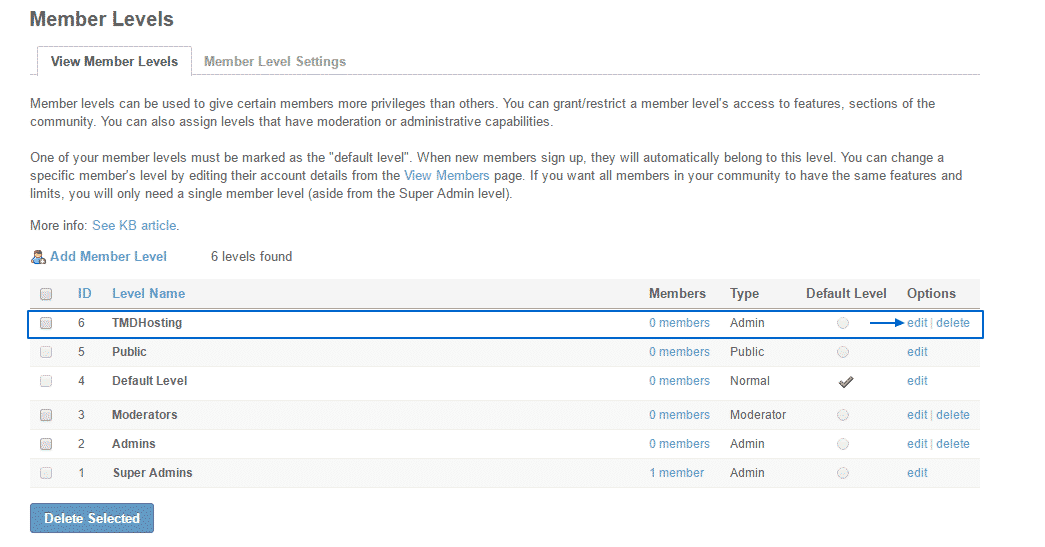The image size is (1045, 547).
Task: View the 1 member of Super Admins
Action: (x=675, y=473)
